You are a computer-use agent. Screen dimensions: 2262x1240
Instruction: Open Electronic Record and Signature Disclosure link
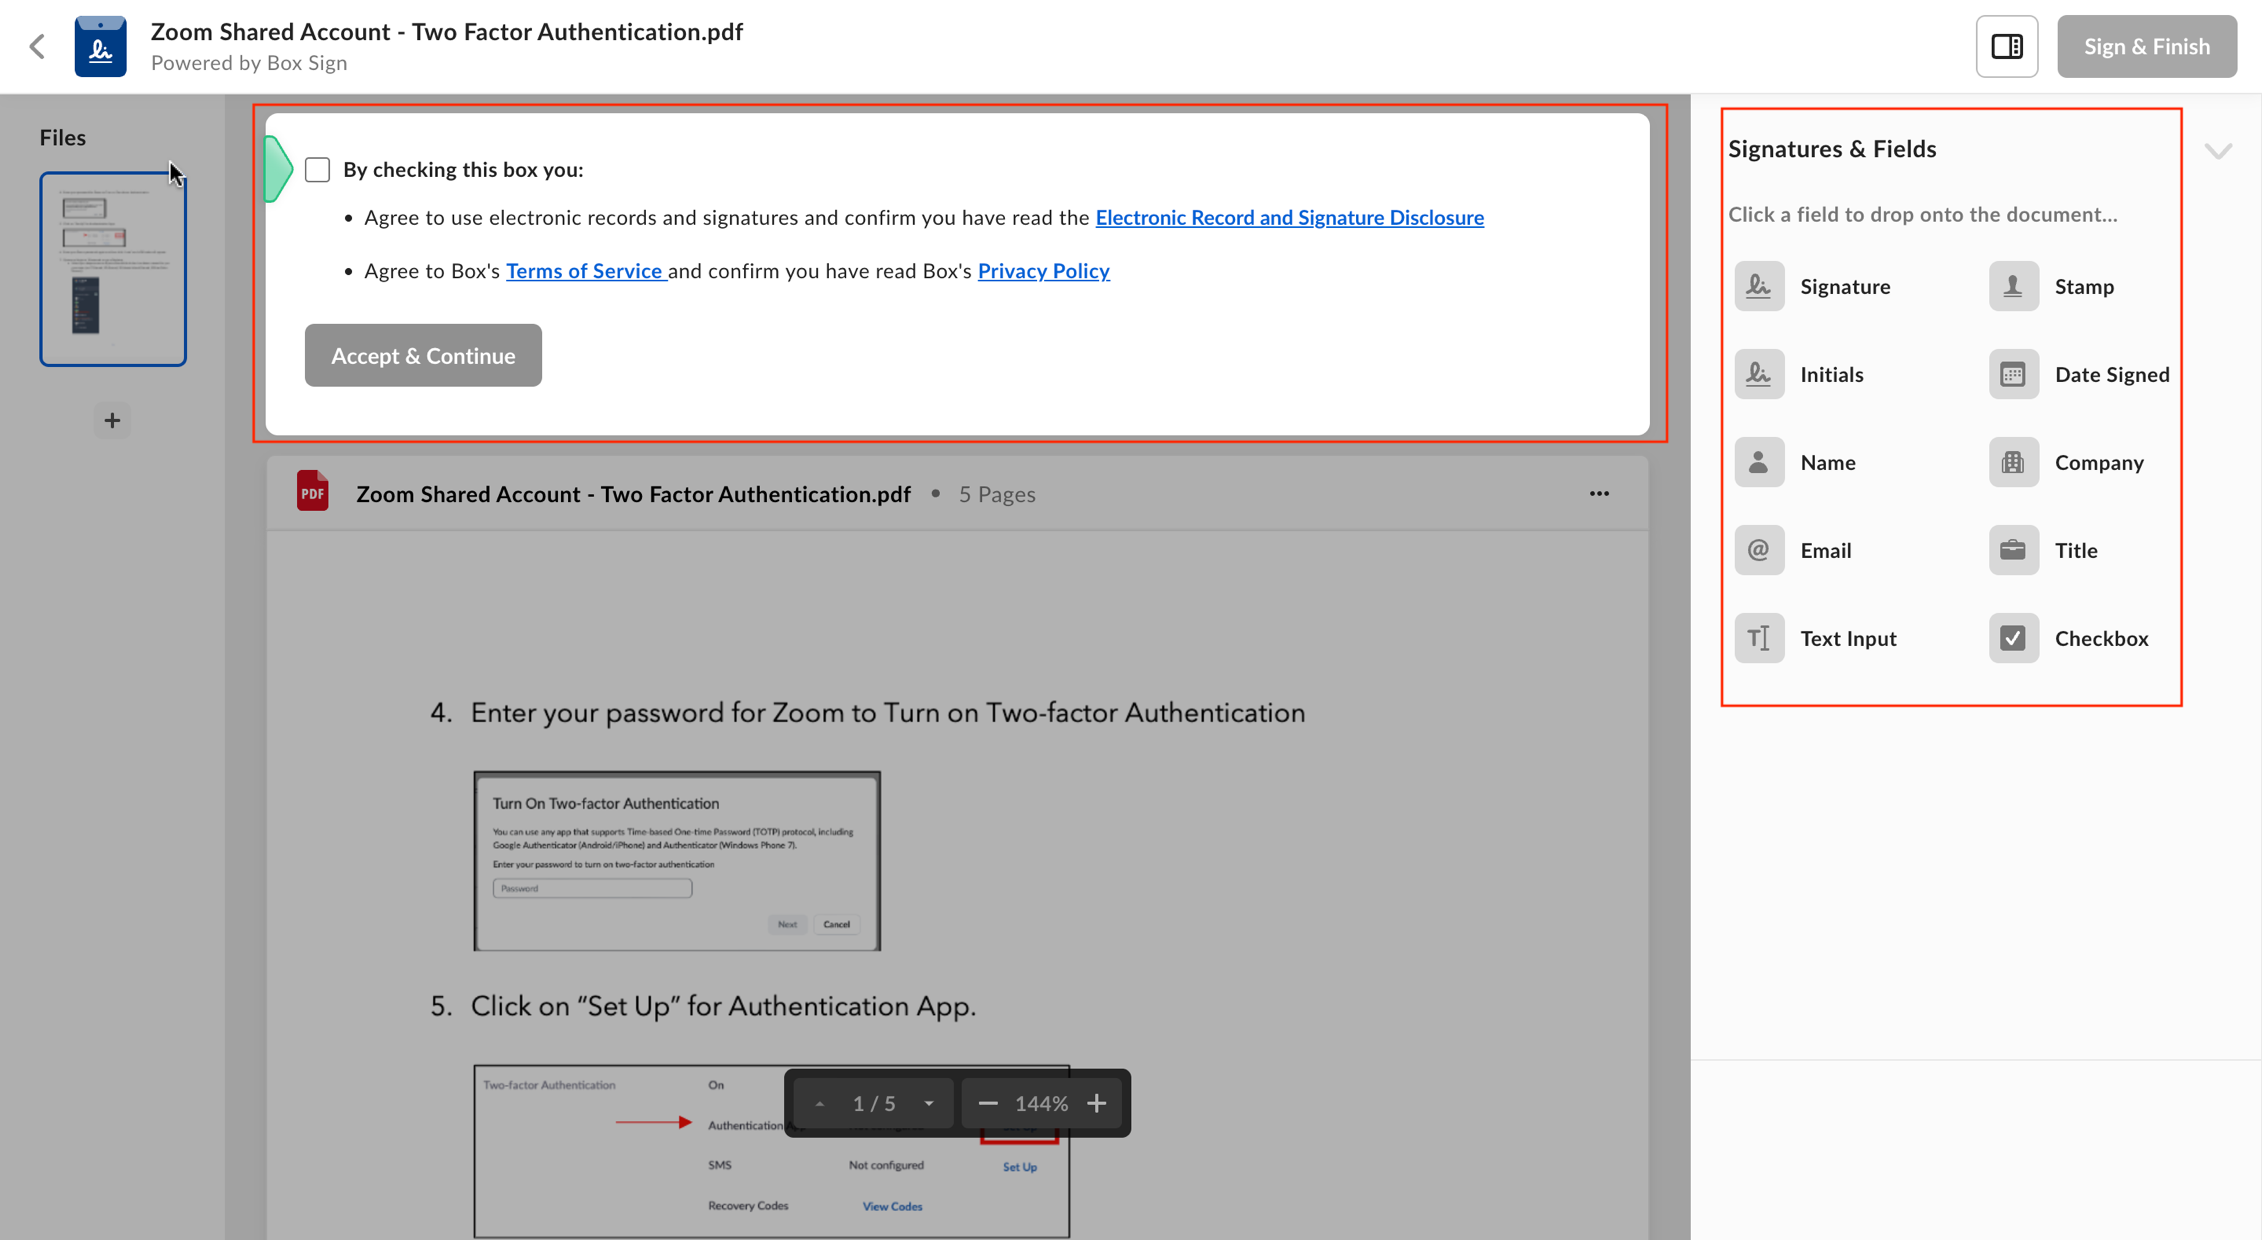pos(1289,218)
